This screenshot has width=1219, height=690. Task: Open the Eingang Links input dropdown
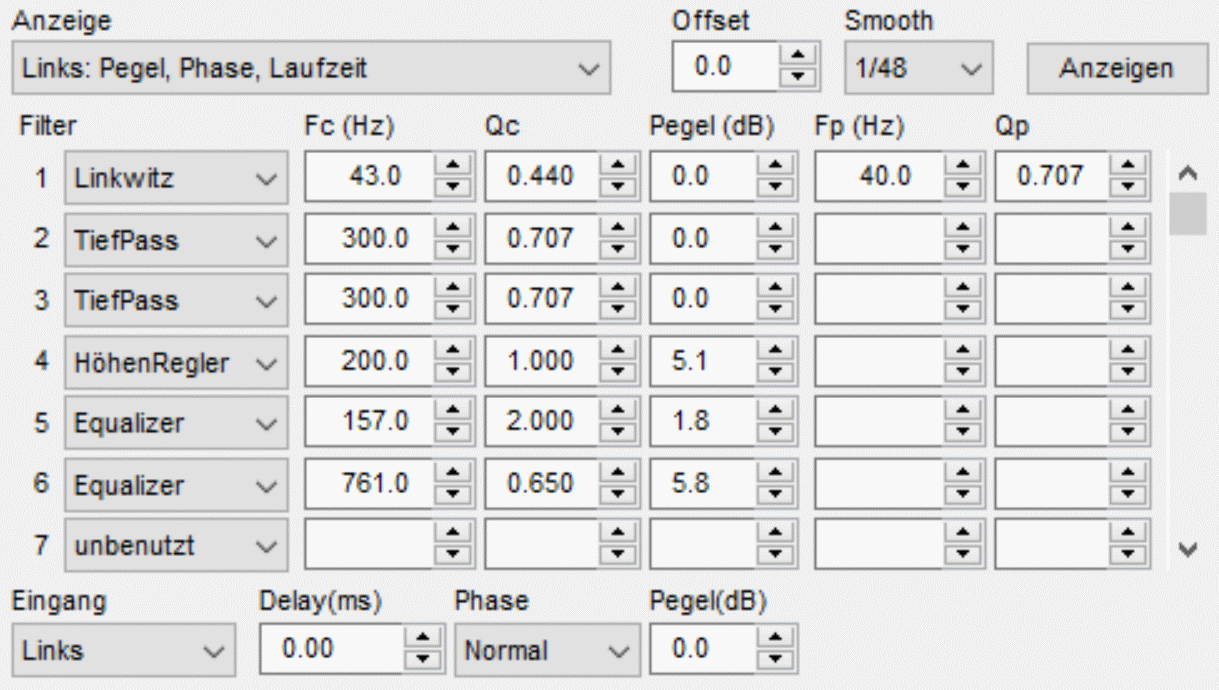[124, 651]
